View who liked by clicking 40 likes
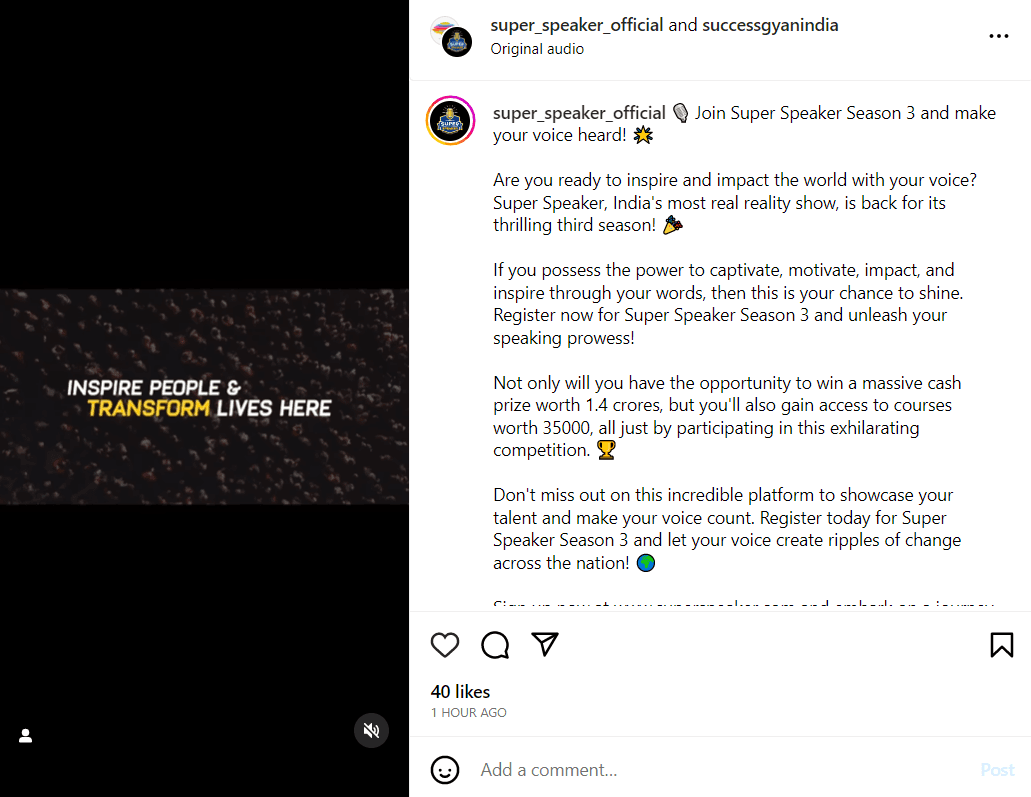 [x=460, y=691]
